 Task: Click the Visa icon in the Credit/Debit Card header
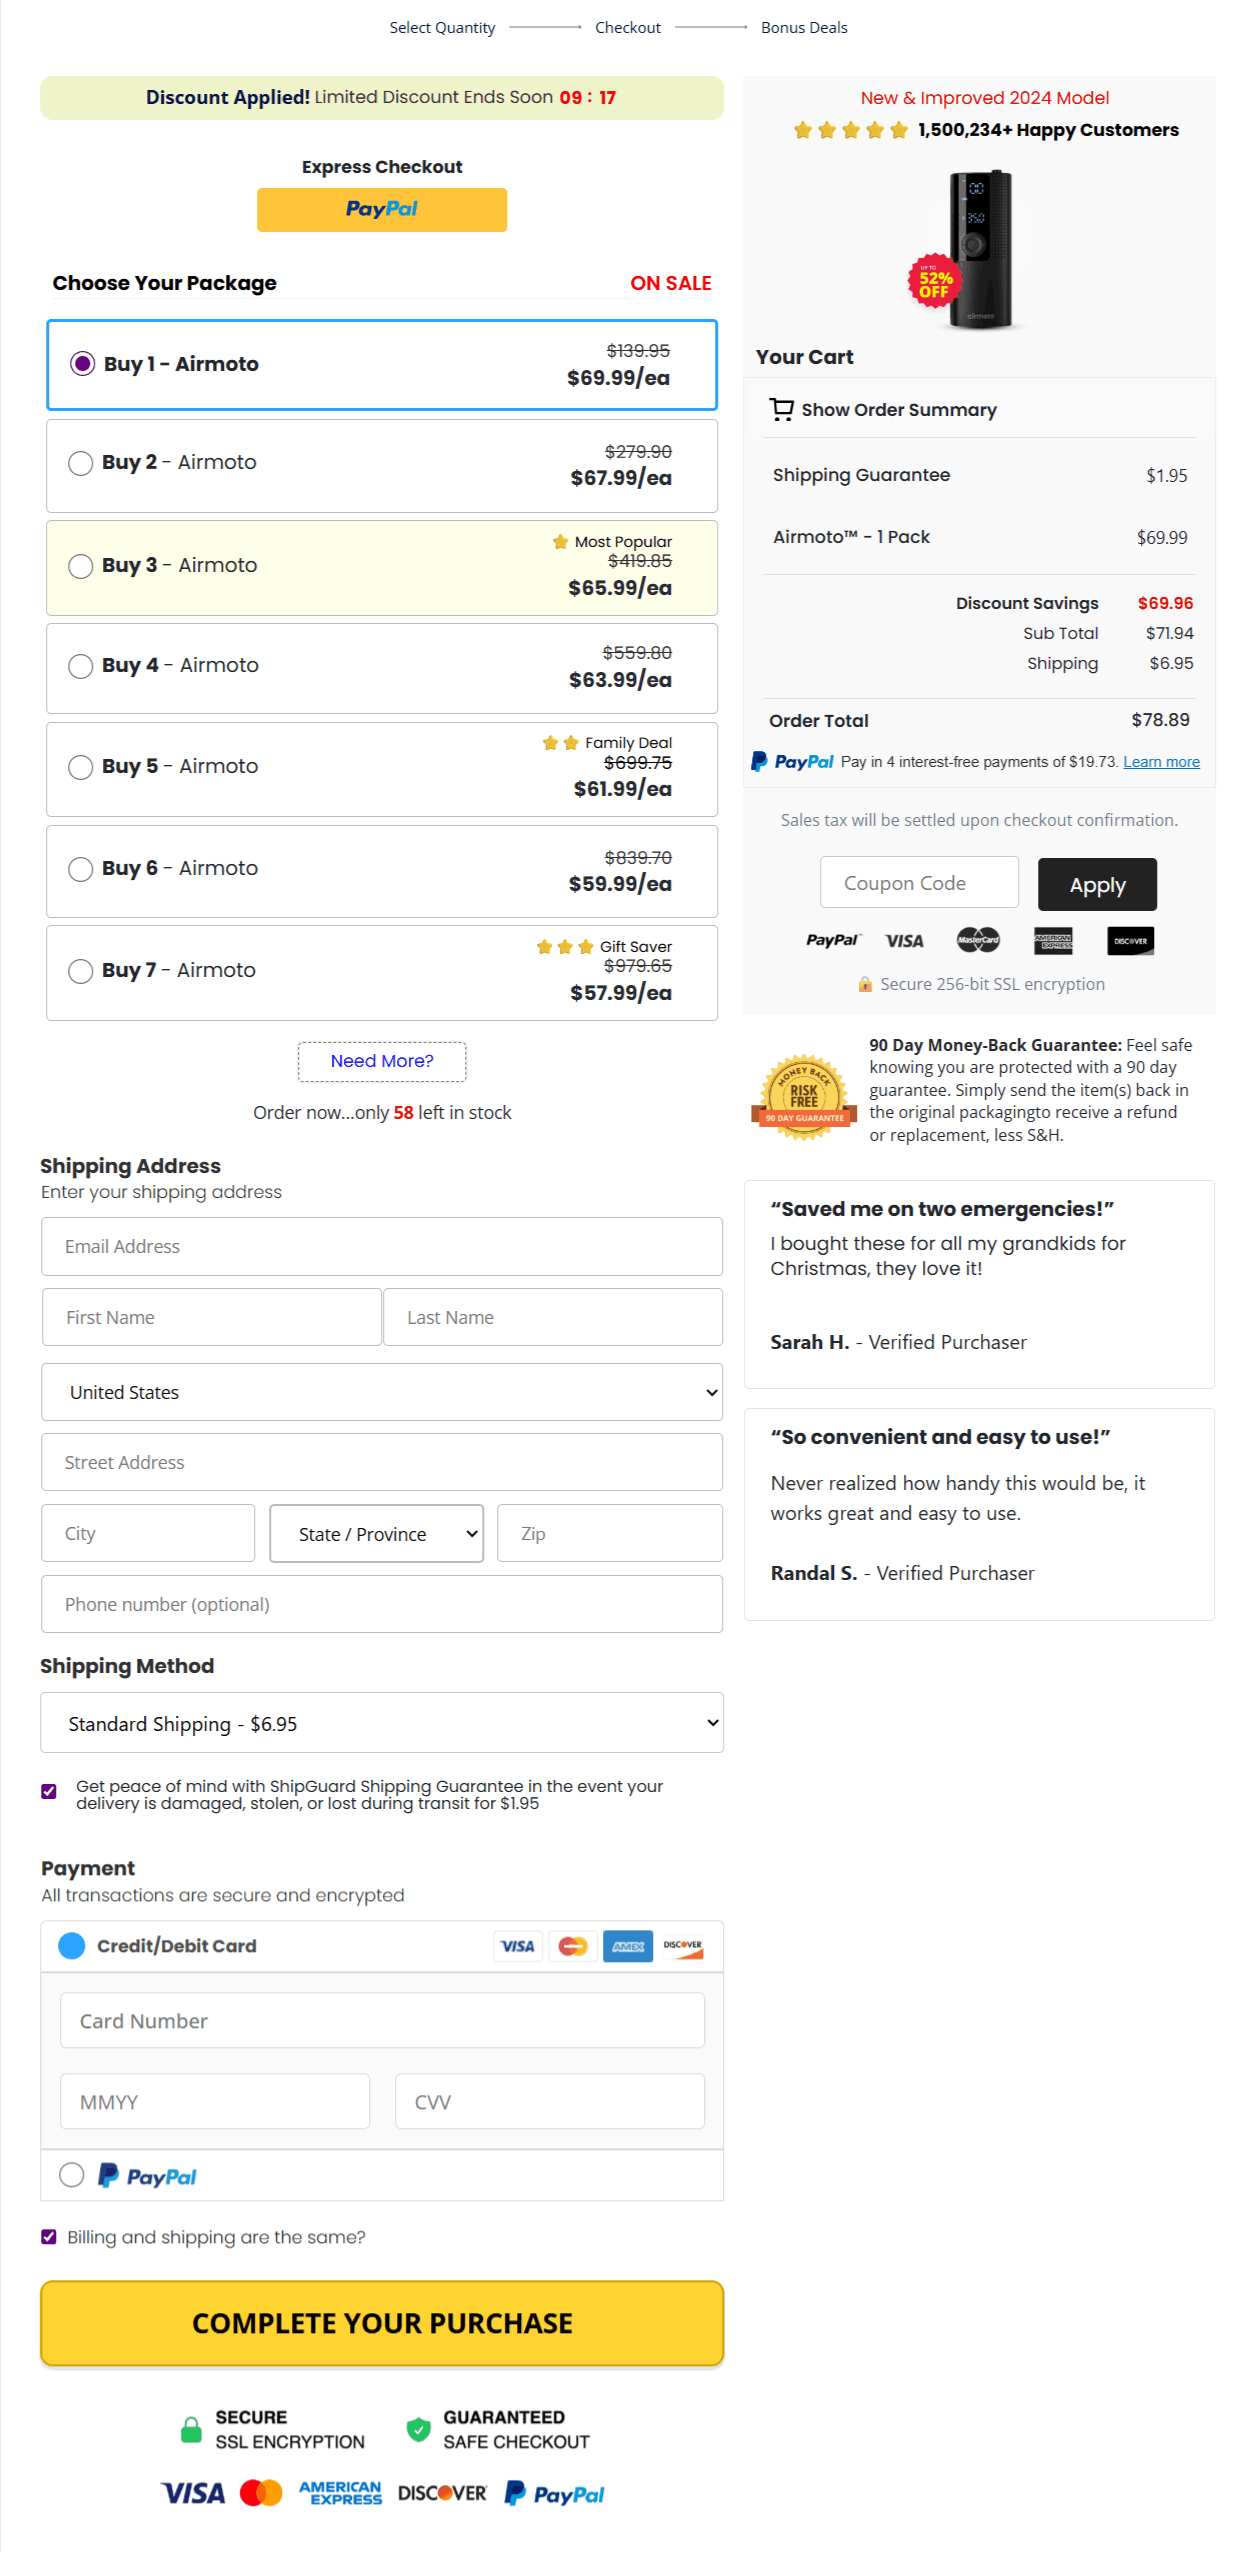(x=517, y=1946)
